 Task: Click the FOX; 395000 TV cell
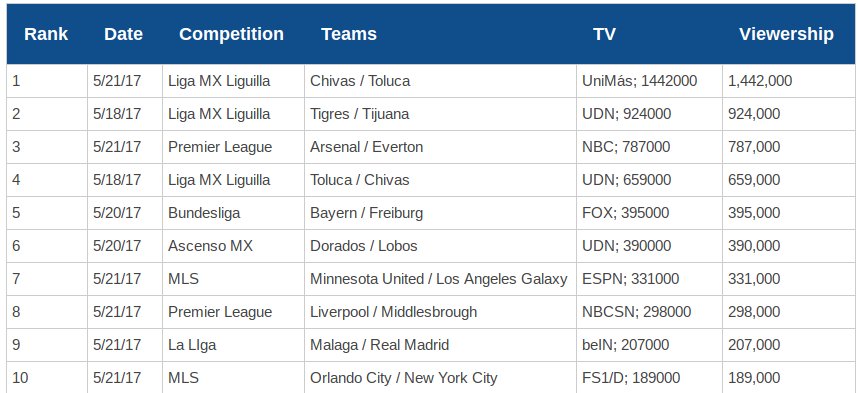649,213
